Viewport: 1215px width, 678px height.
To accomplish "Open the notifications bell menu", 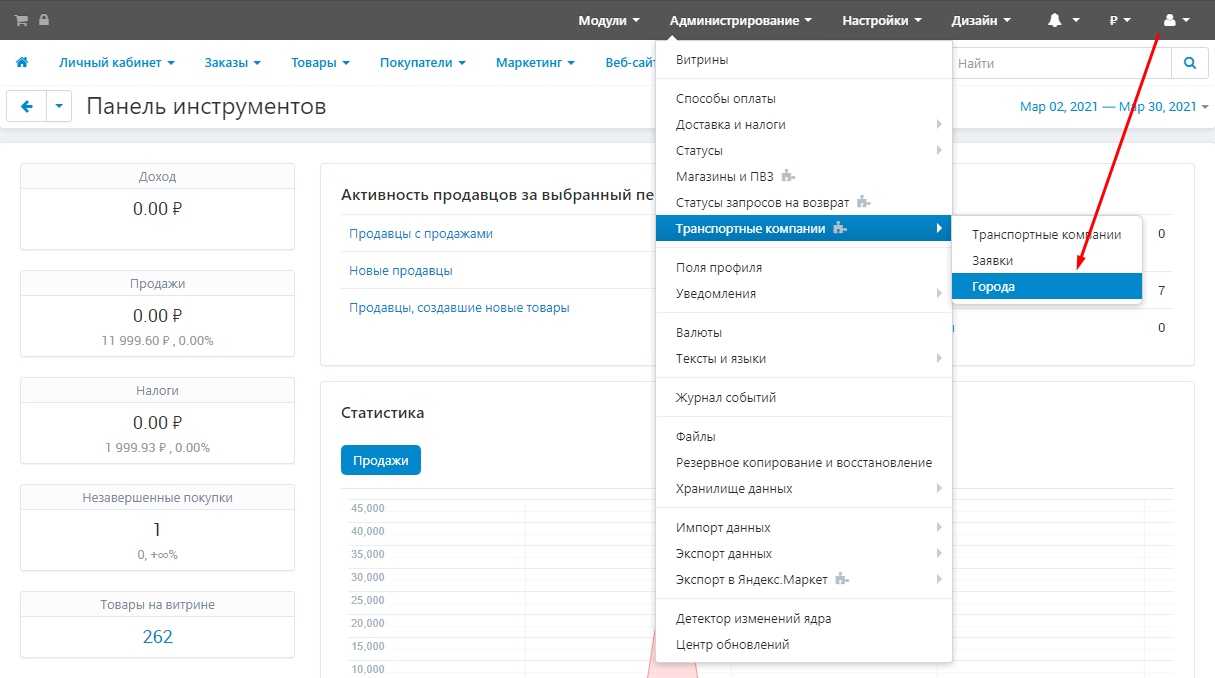I will tap(1063, 20).
